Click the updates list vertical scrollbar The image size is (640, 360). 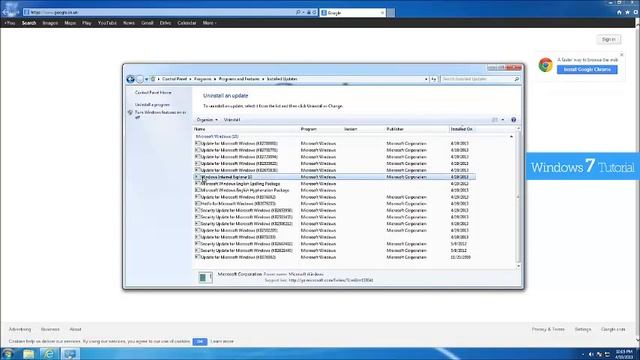518,196
